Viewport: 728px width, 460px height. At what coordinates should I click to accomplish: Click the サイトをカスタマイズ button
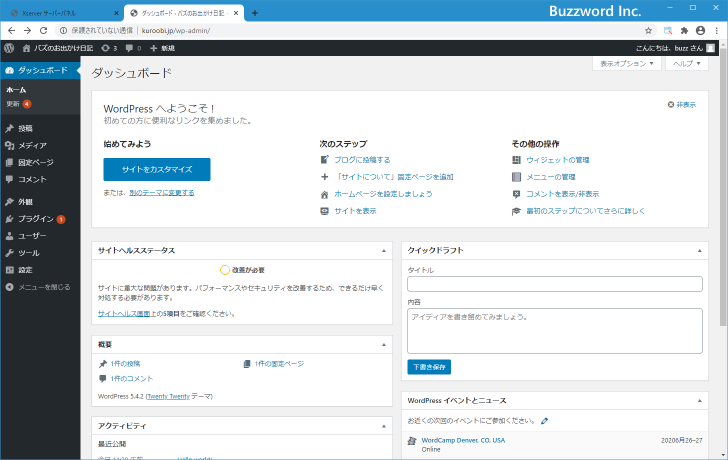pos(157,169)
